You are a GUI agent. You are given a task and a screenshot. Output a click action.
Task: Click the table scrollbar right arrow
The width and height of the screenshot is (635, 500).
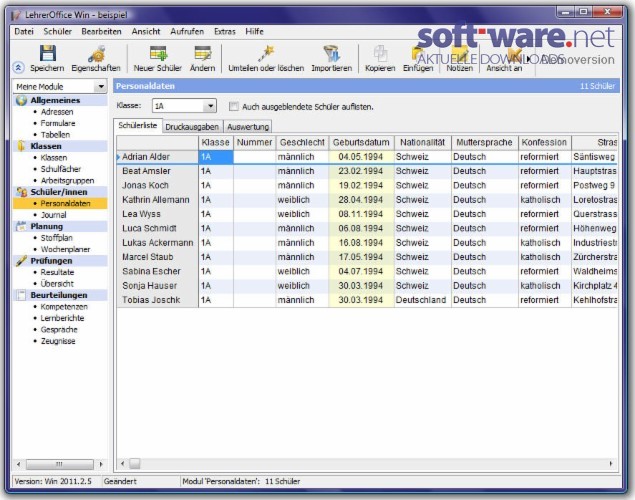click(x=611, y=464)
